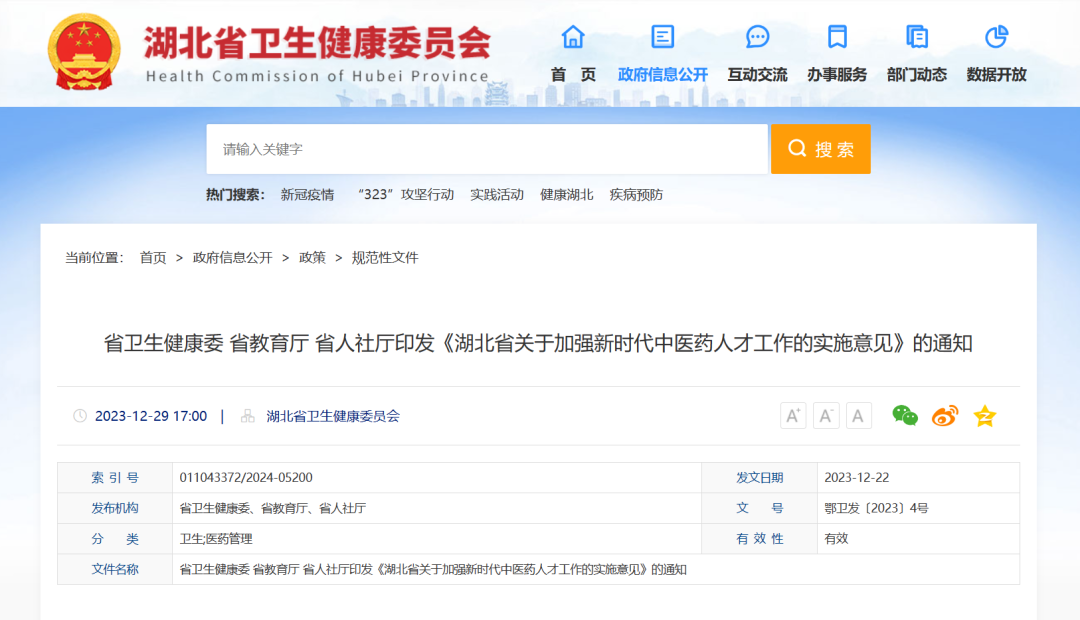Click the 文件名称 label cell
This screenshot has height=620, width=1080.
click(x=115, y=570)
